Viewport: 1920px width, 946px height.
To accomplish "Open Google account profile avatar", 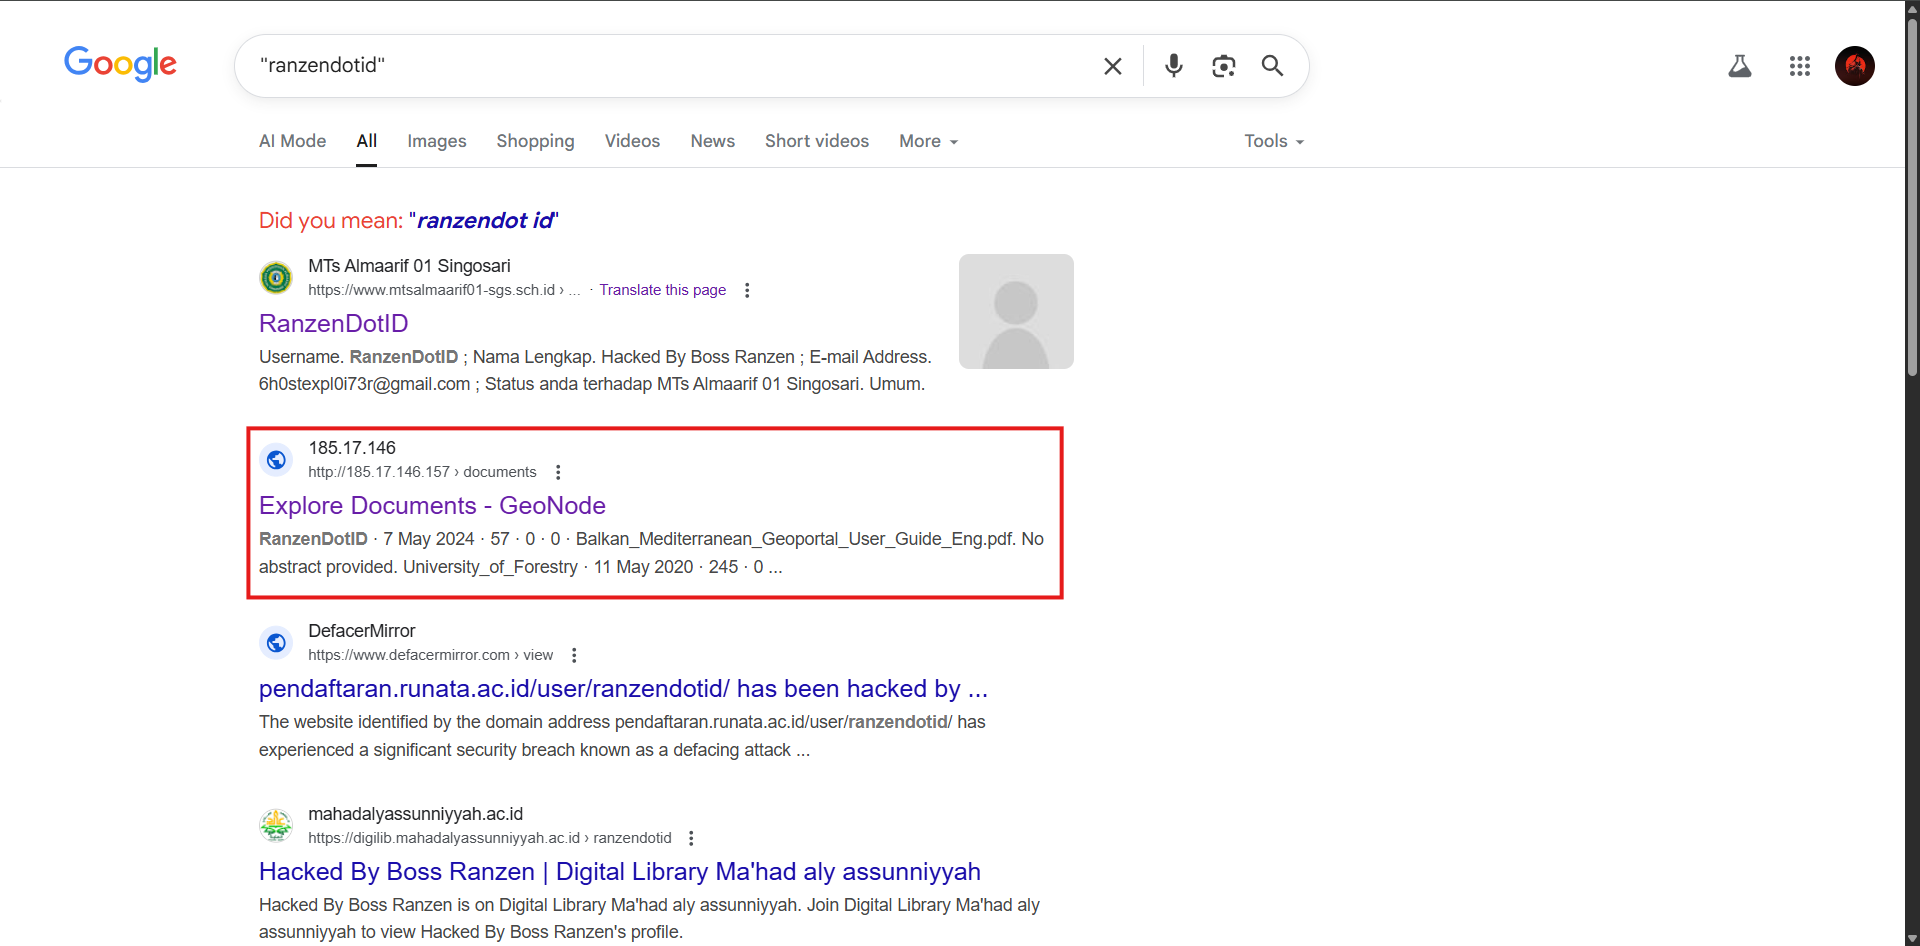I will tap(1855, 66).
